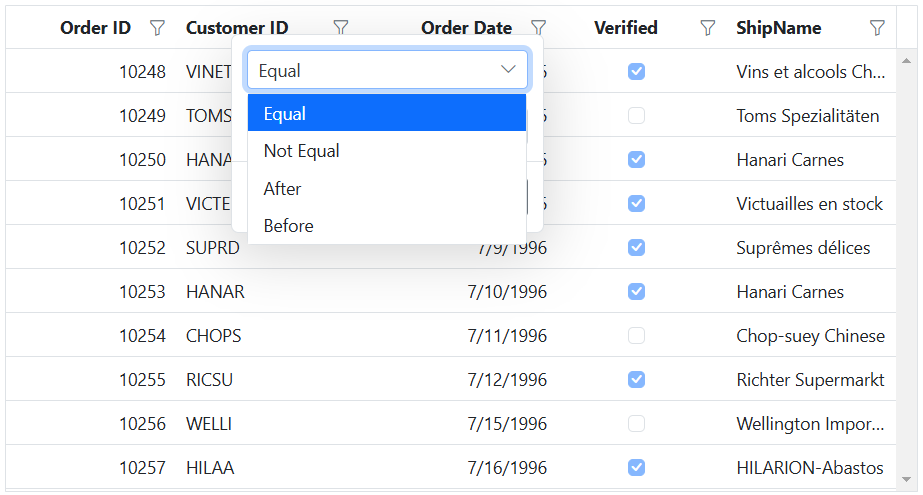The width and height of the screenshot is (923, 495).
Task: Select the highlighted Equal option in list
Action: [x=386, y=114]
